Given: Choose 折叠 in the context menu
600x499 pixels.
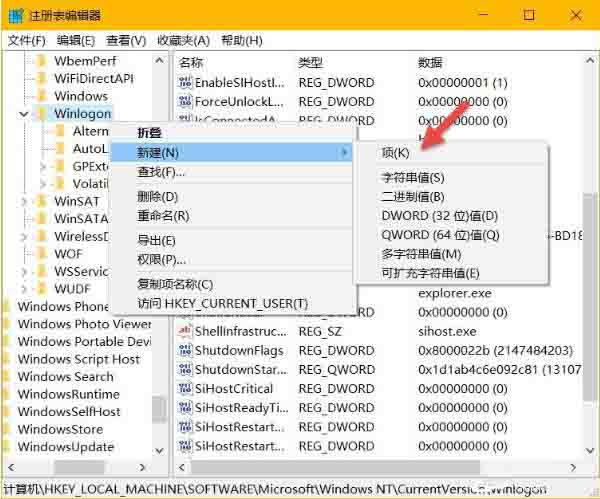Looking at the screenshot, I should click(232, 133).
